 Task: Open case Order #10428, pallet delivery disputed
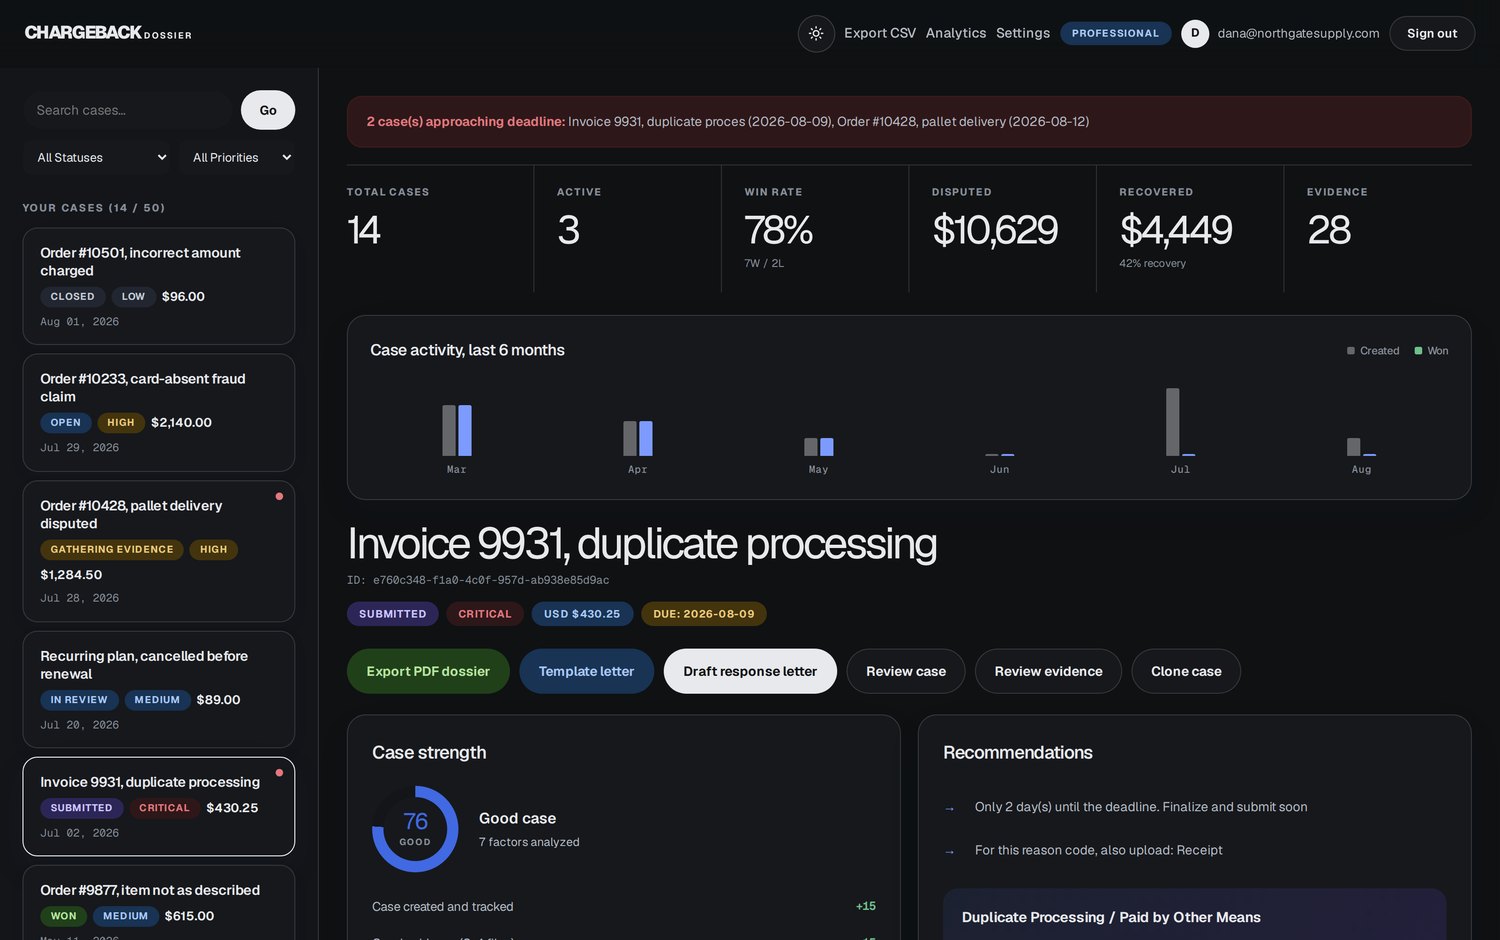pos(159,551)
